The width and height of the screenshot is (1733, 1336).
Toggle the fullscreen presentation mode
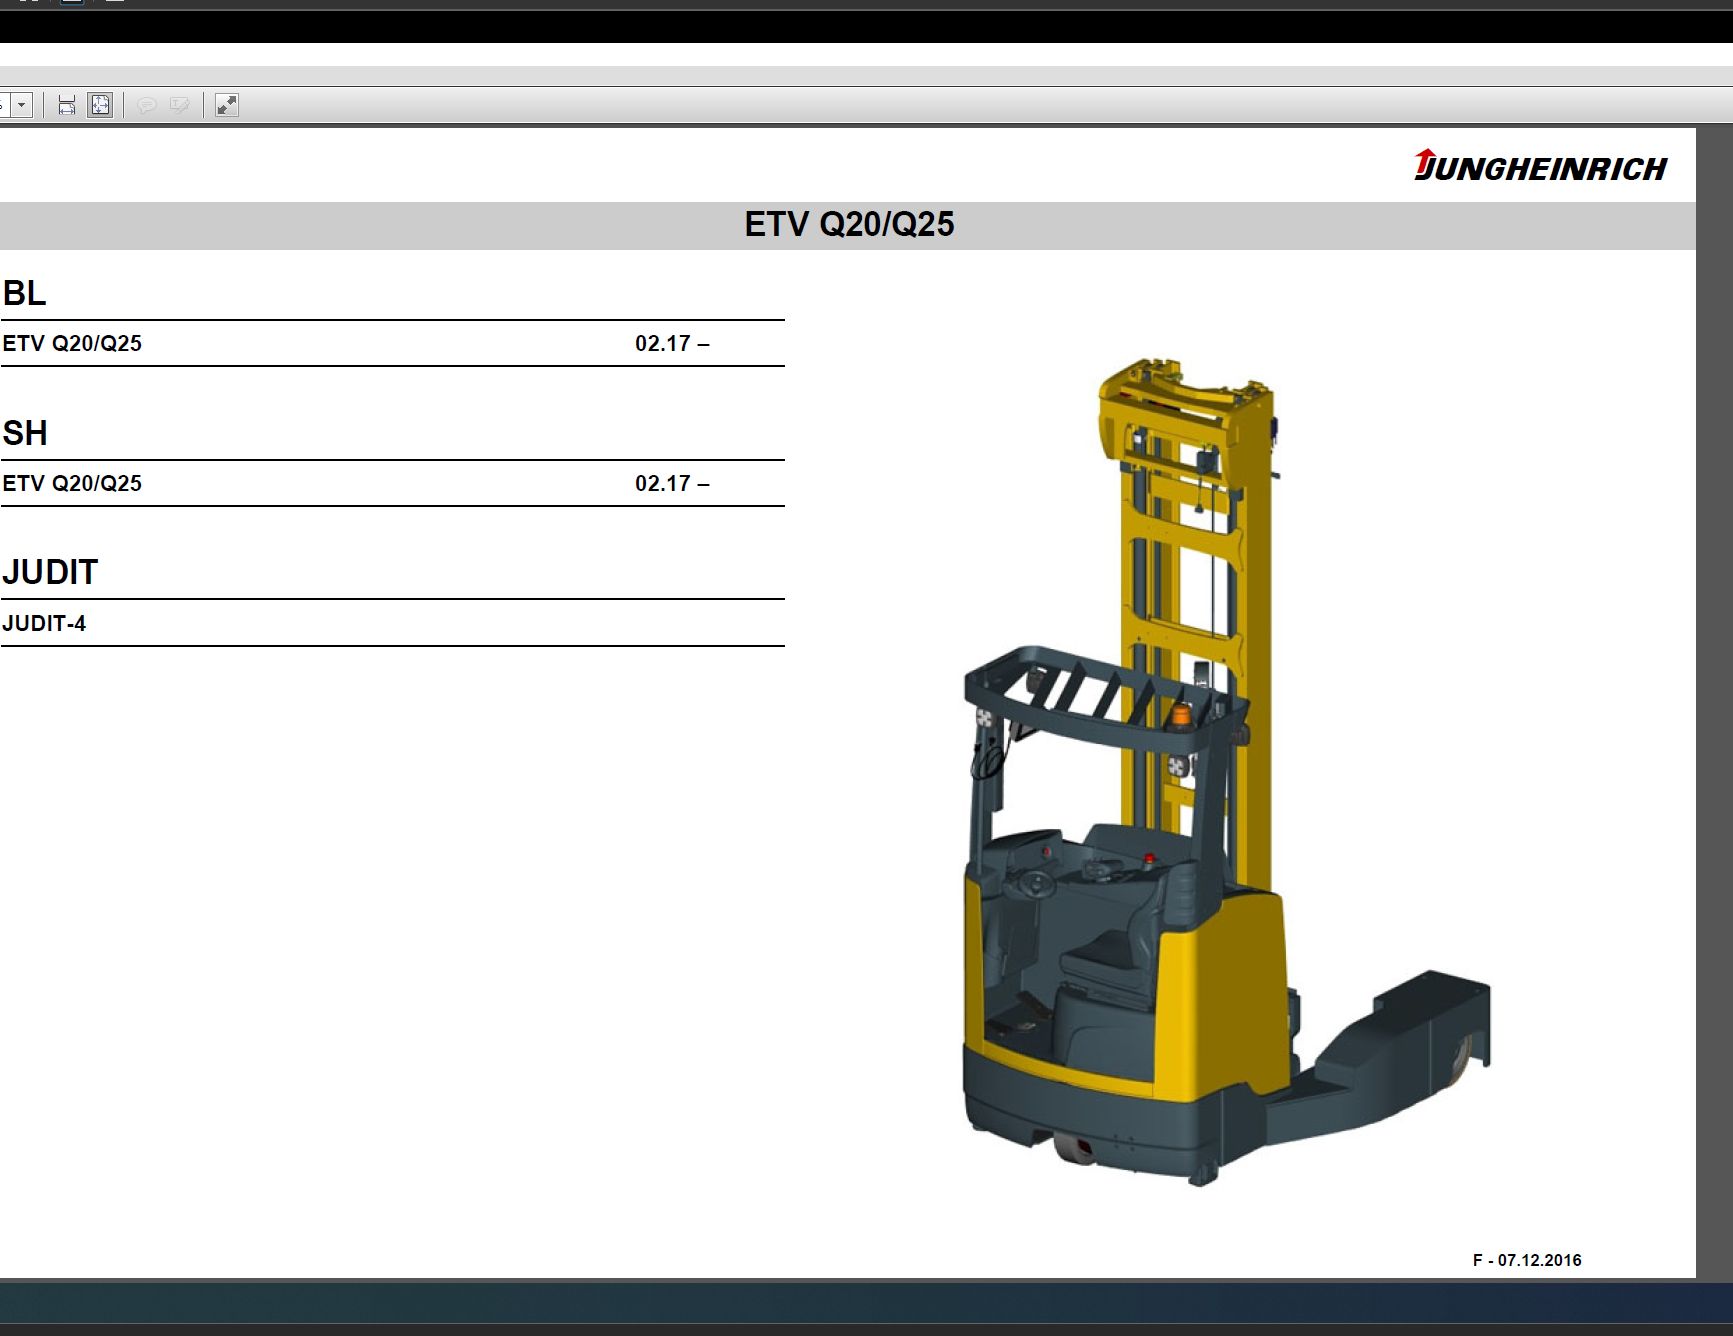tap(226, 103)
